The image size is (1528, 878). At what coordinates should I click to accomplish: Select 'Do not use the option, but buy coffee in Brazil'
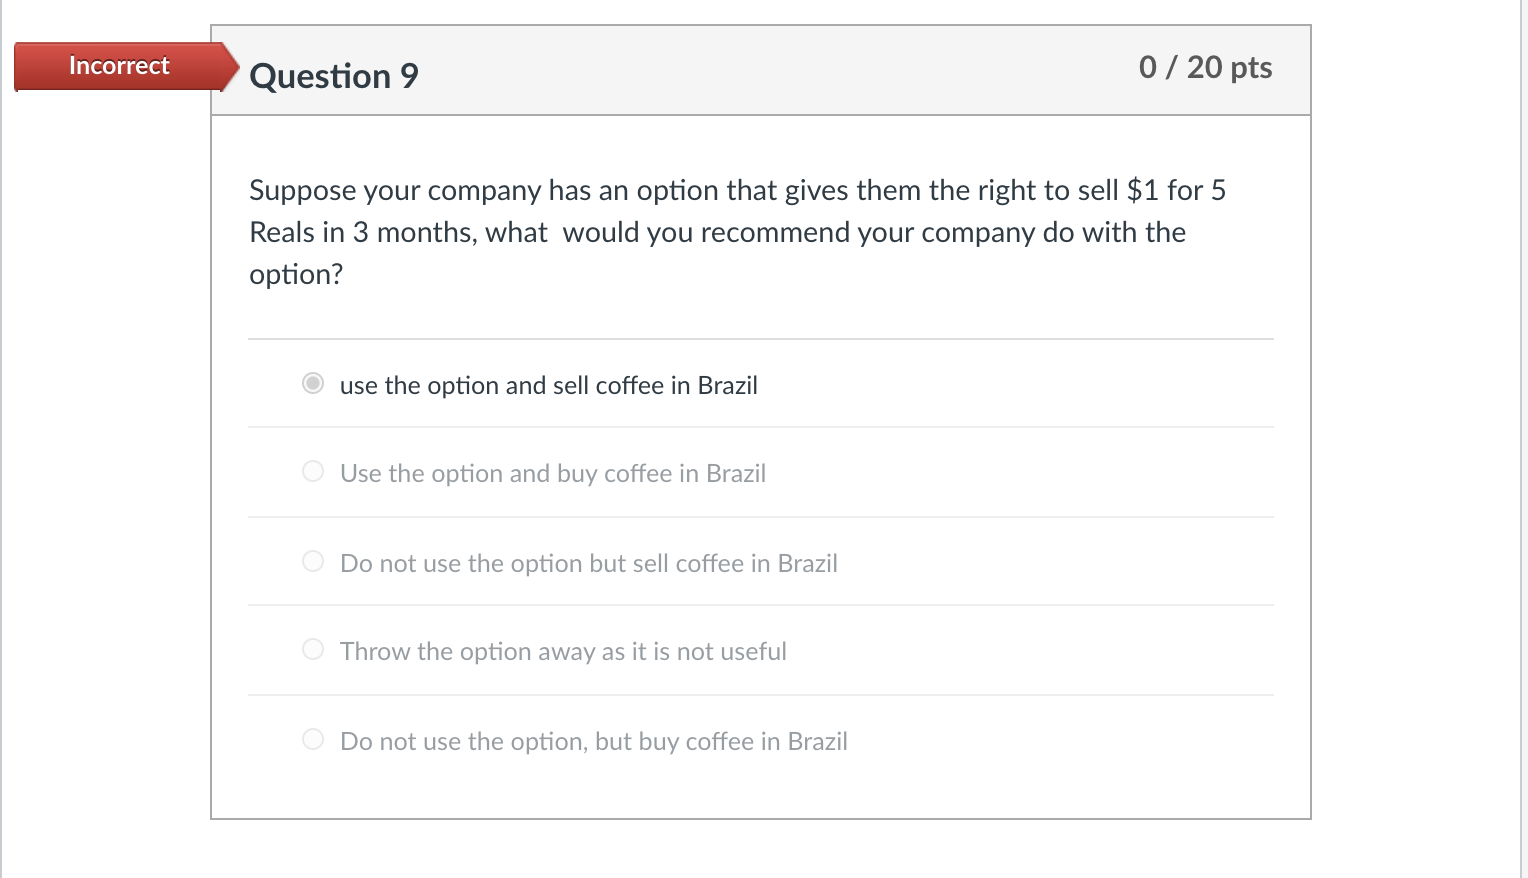point(593,741)
